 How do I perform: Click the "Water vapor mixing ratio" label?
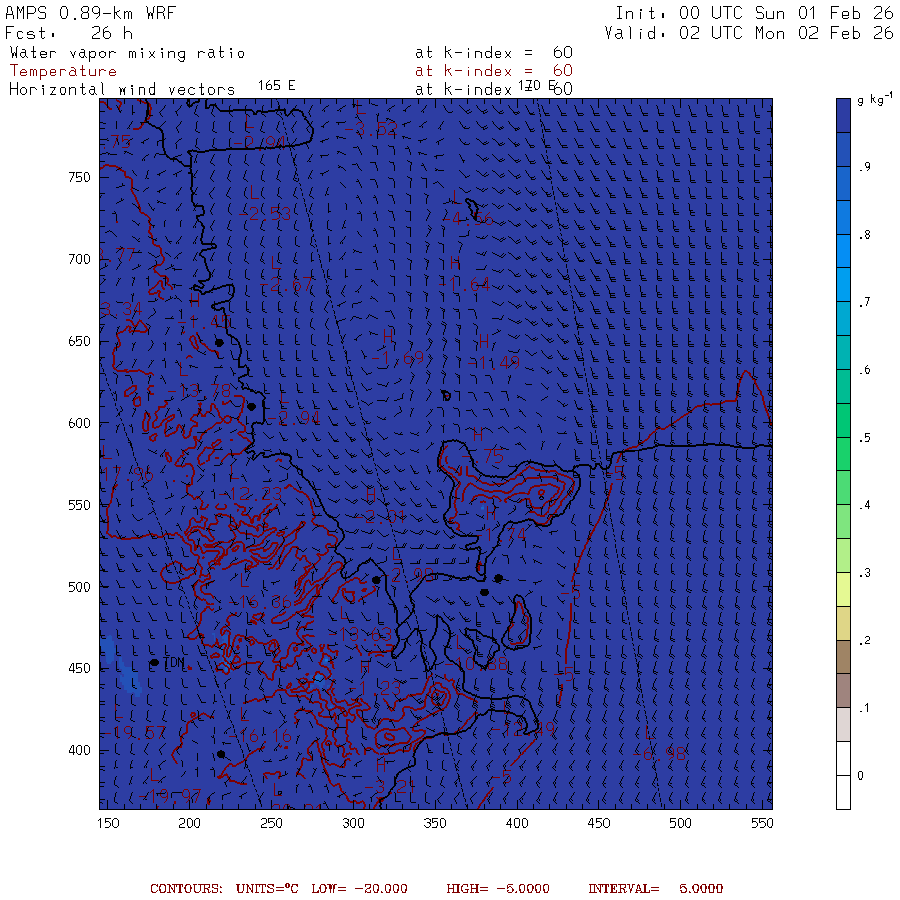click(127, 53)
